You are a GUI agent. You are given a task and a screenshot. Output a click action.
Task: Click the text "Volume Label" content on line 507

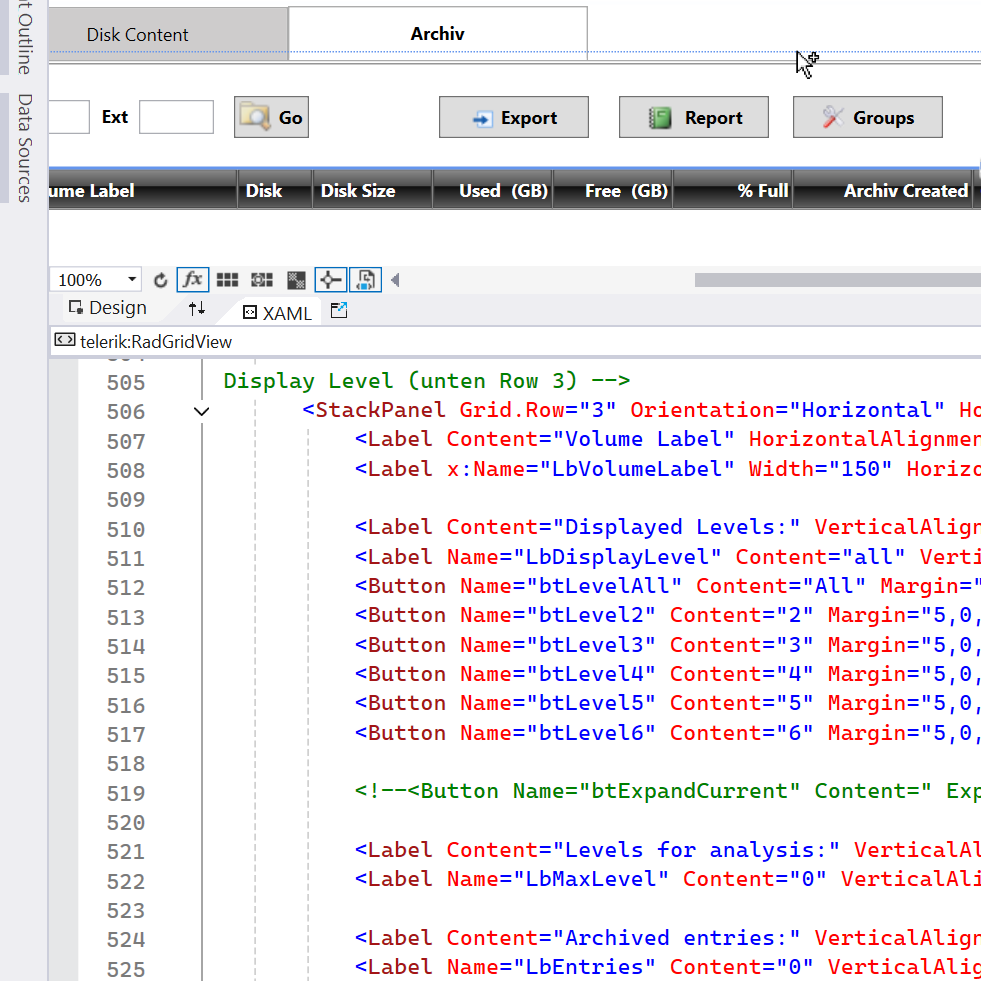point(643,439)
